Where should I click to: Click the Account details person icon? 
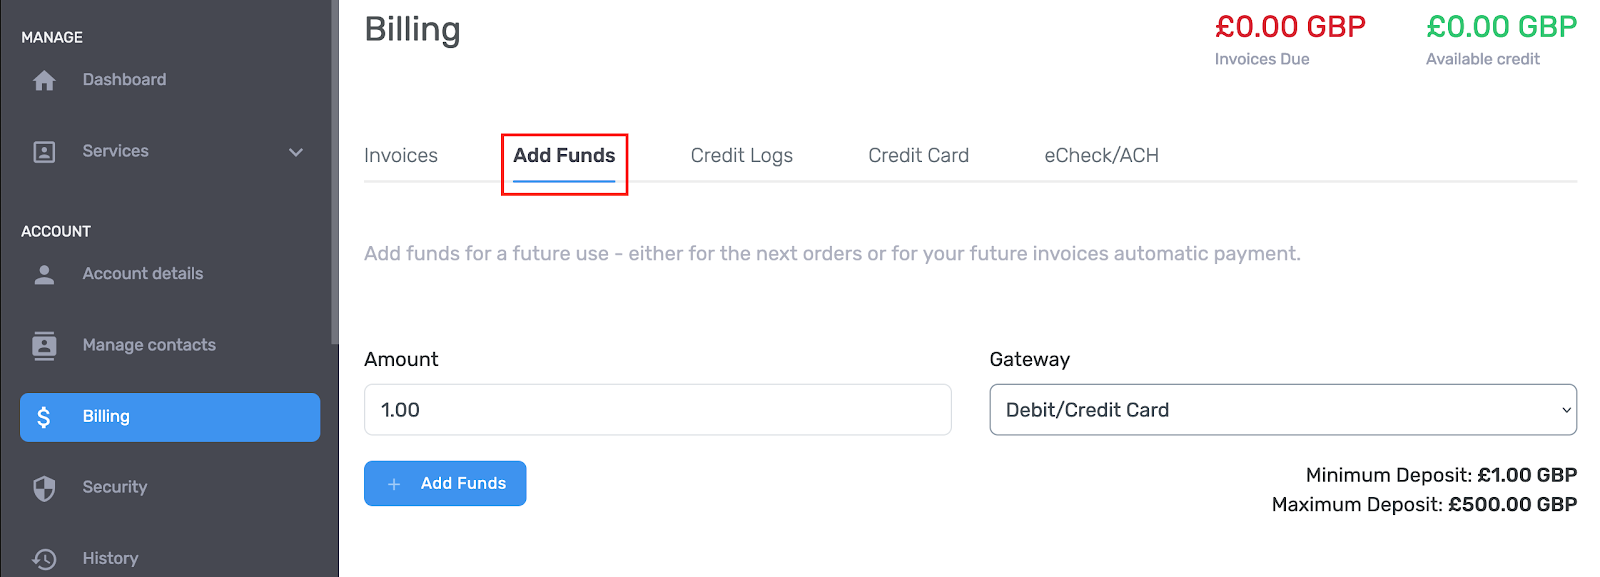[x=44, y=275]
